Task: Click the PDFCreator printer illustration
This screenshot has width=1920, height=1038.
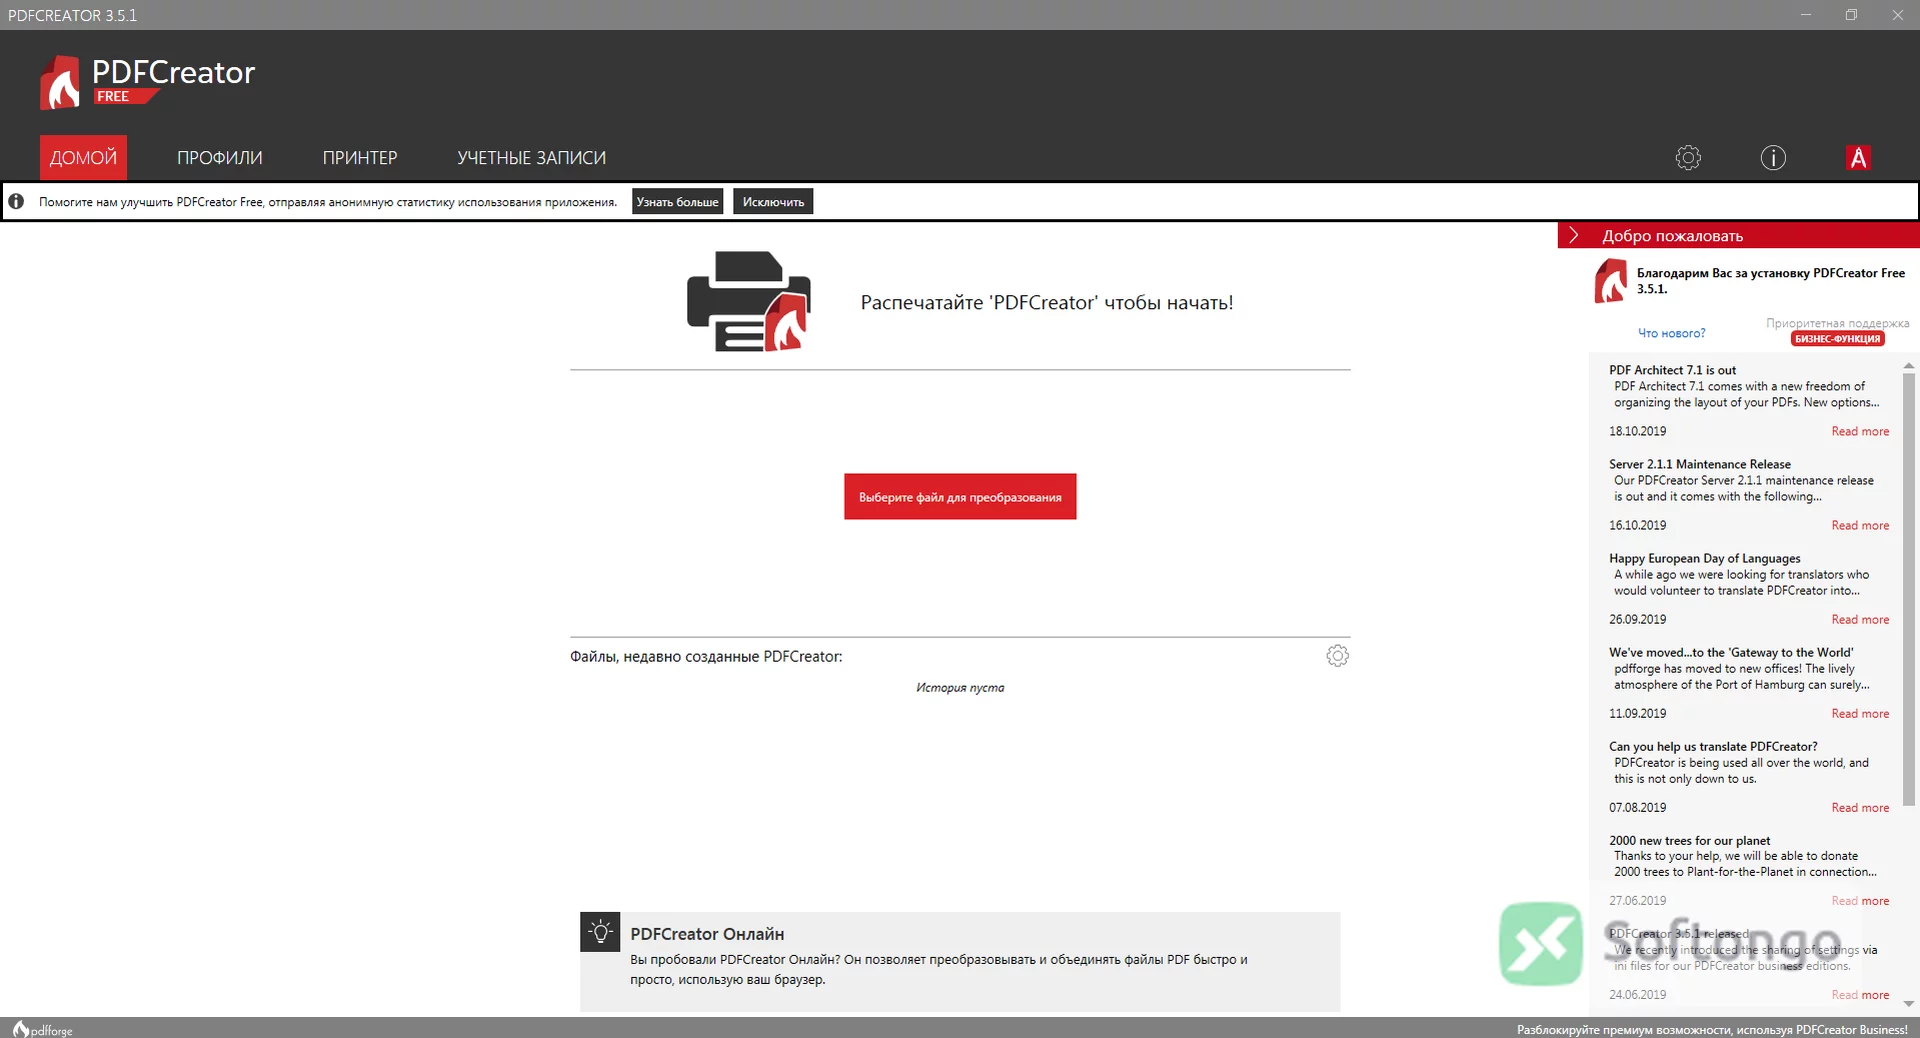Action: tap(749, 301)
